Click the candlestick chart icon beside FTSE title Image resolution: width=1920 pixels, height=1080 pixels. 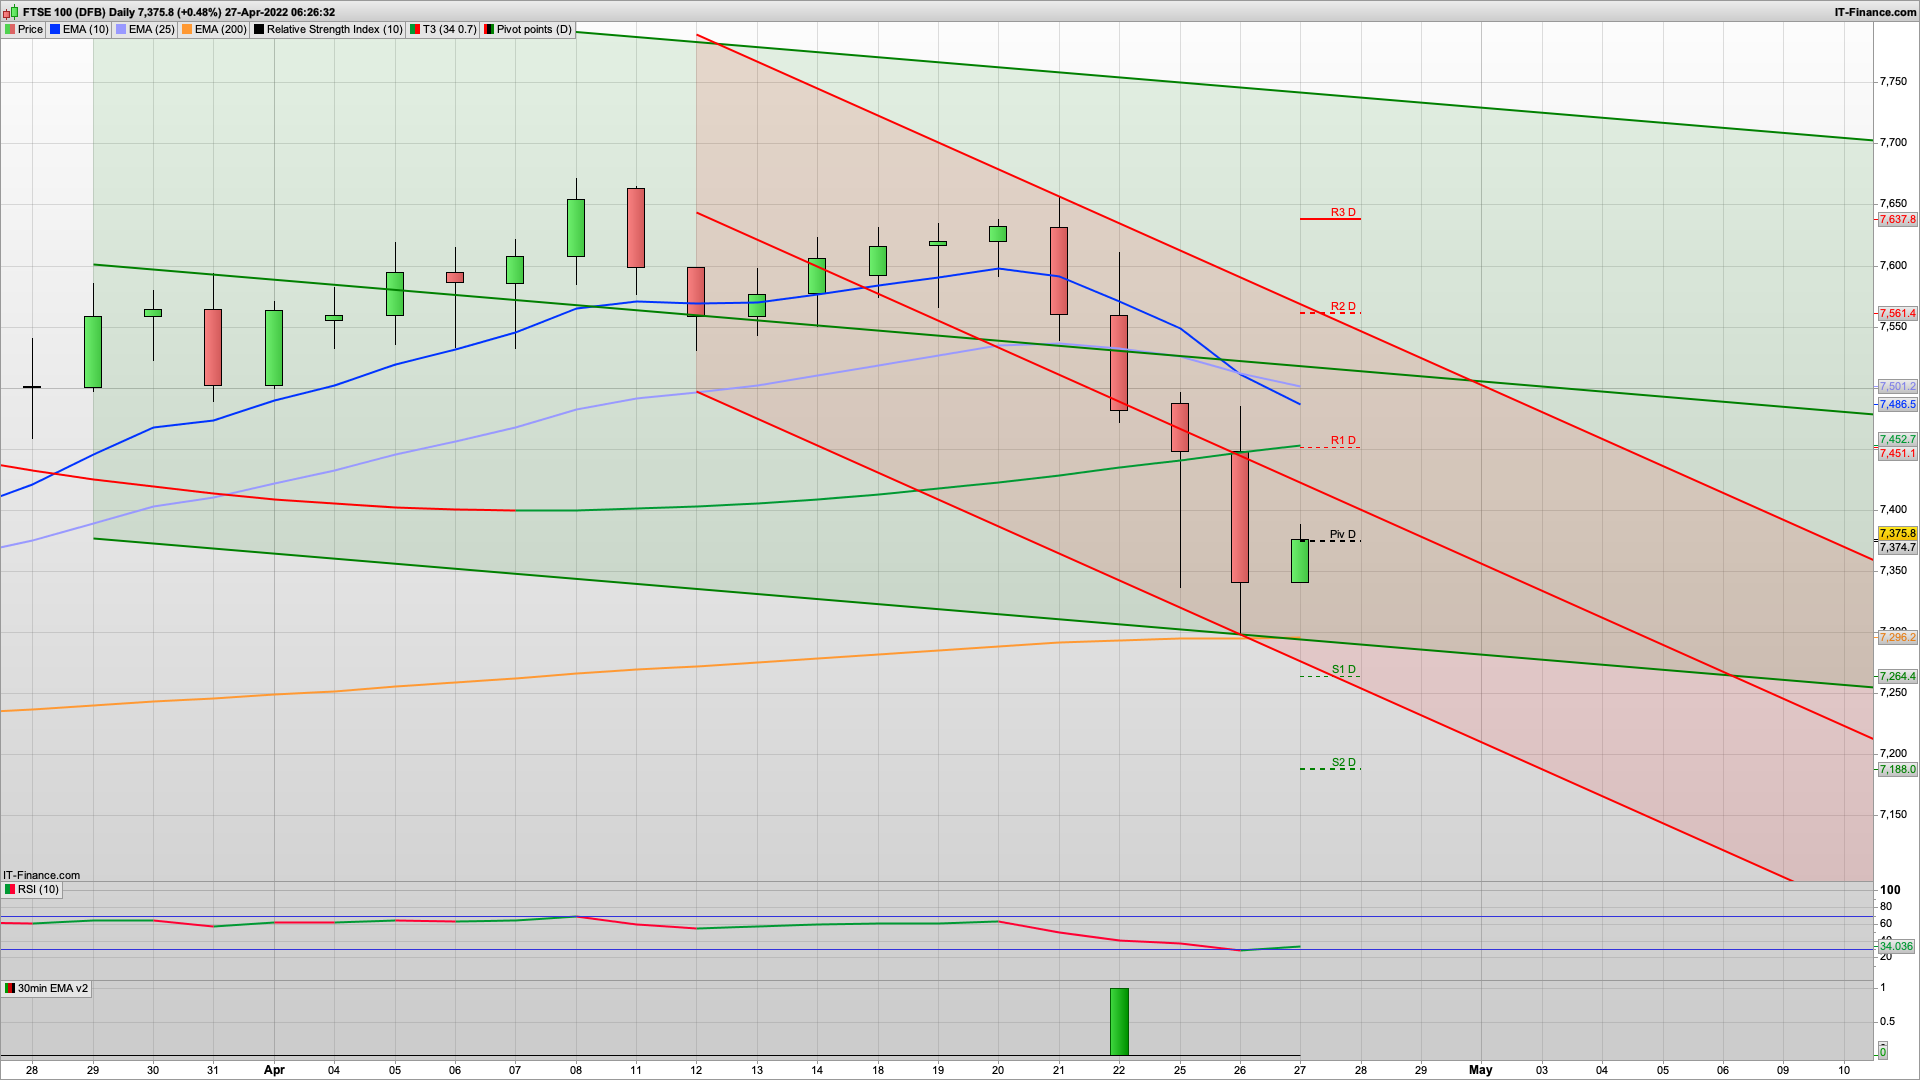12,12
